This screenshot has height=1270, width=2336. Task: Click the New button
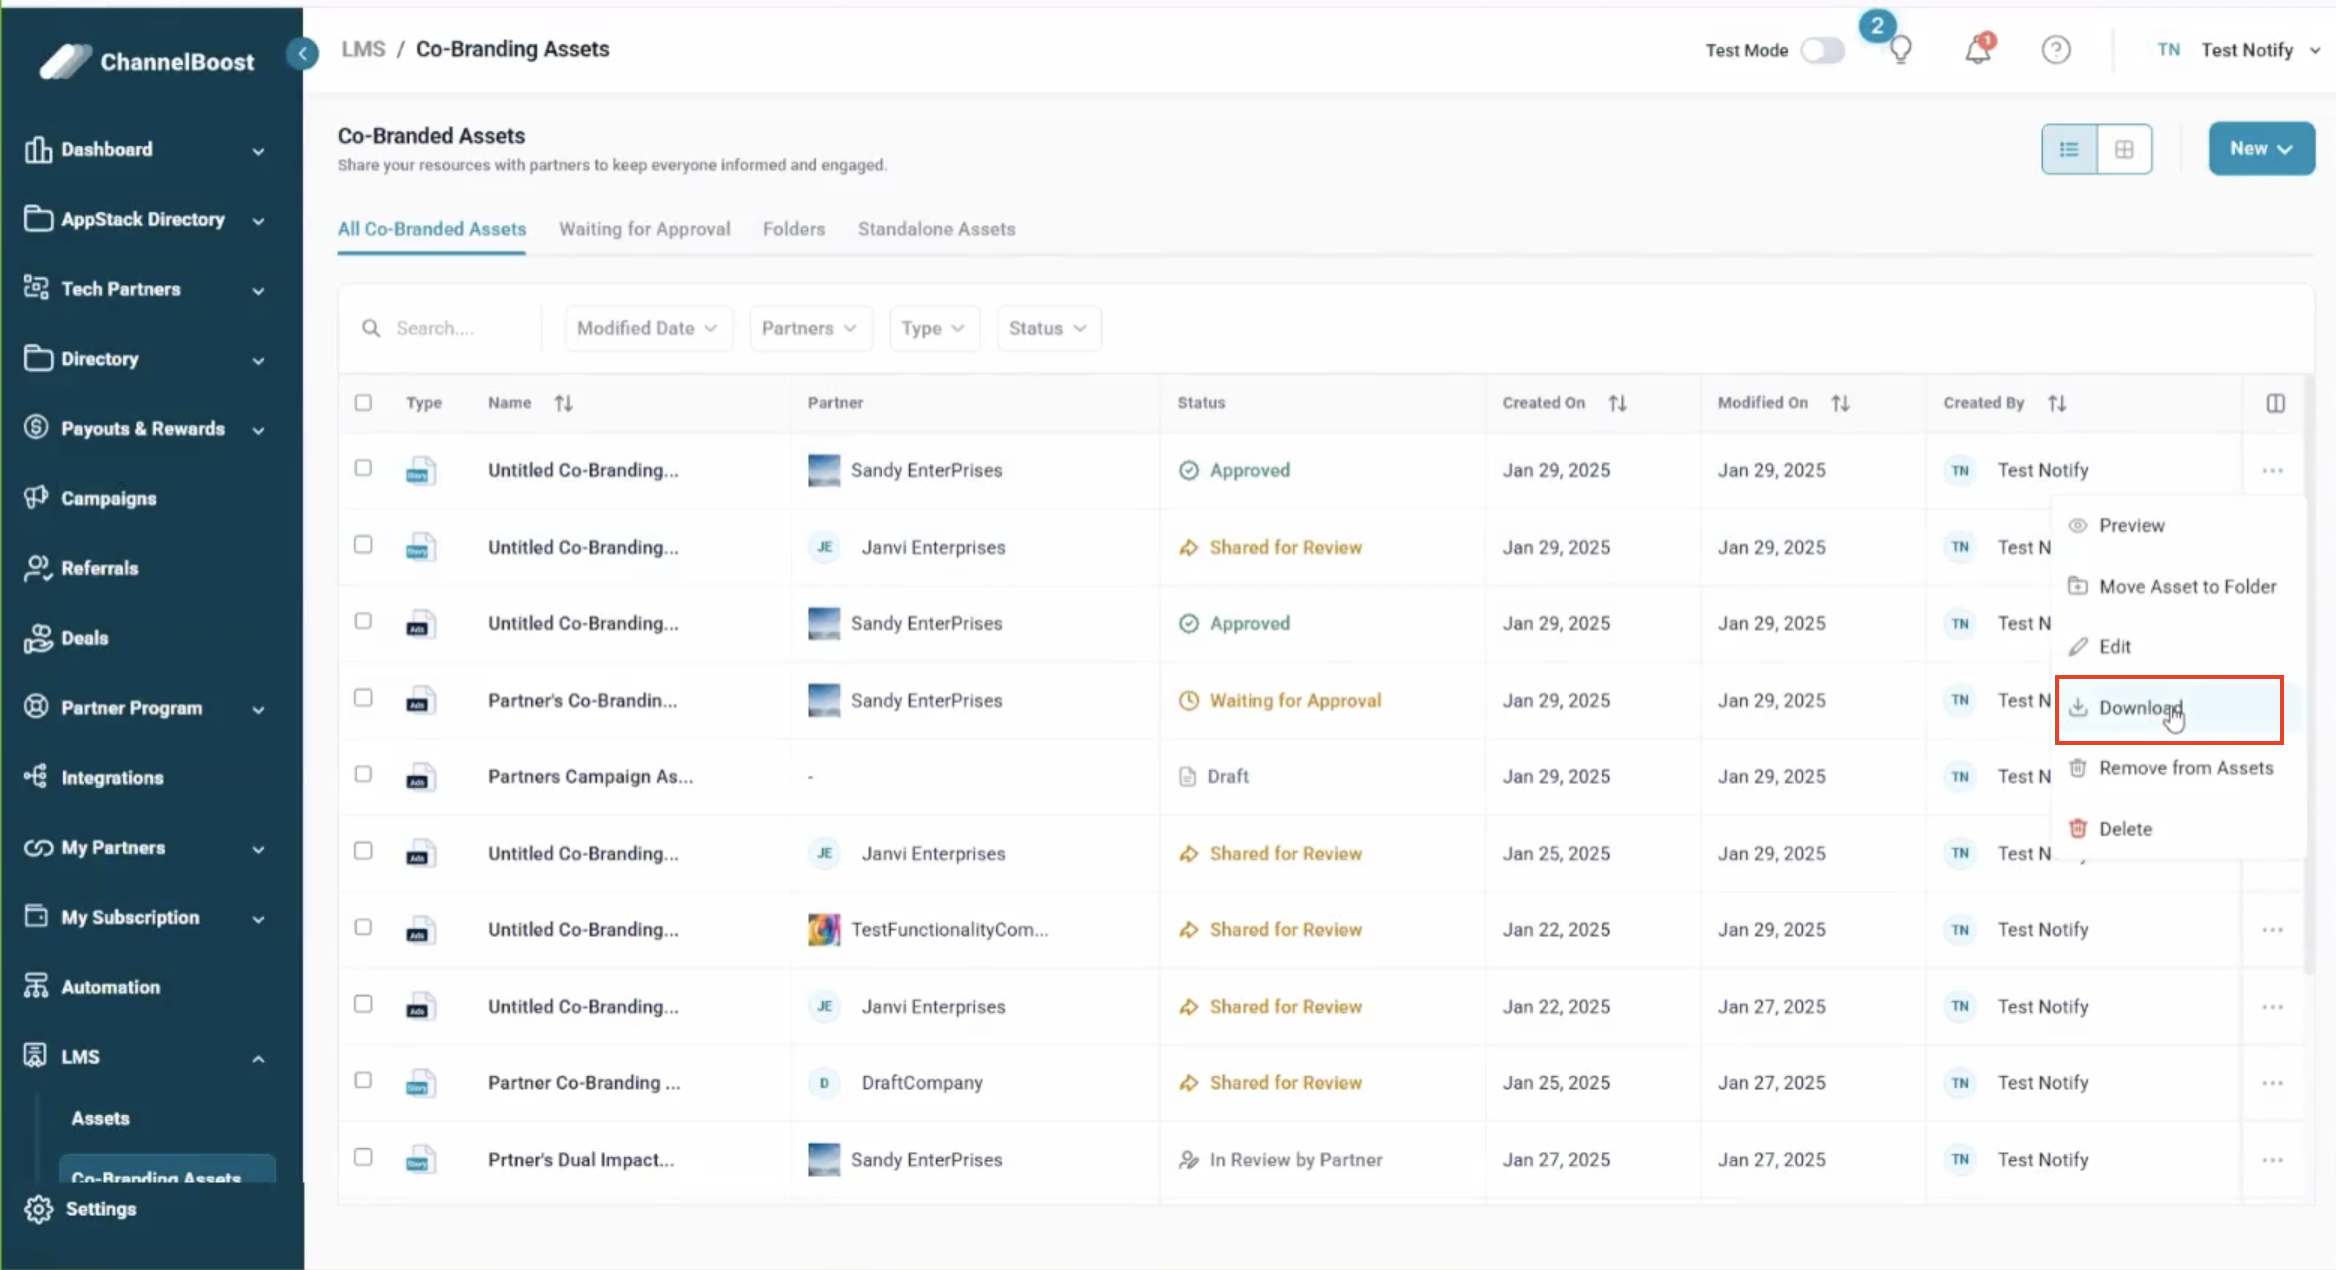pyautogui.click(x=2260, y=149)
